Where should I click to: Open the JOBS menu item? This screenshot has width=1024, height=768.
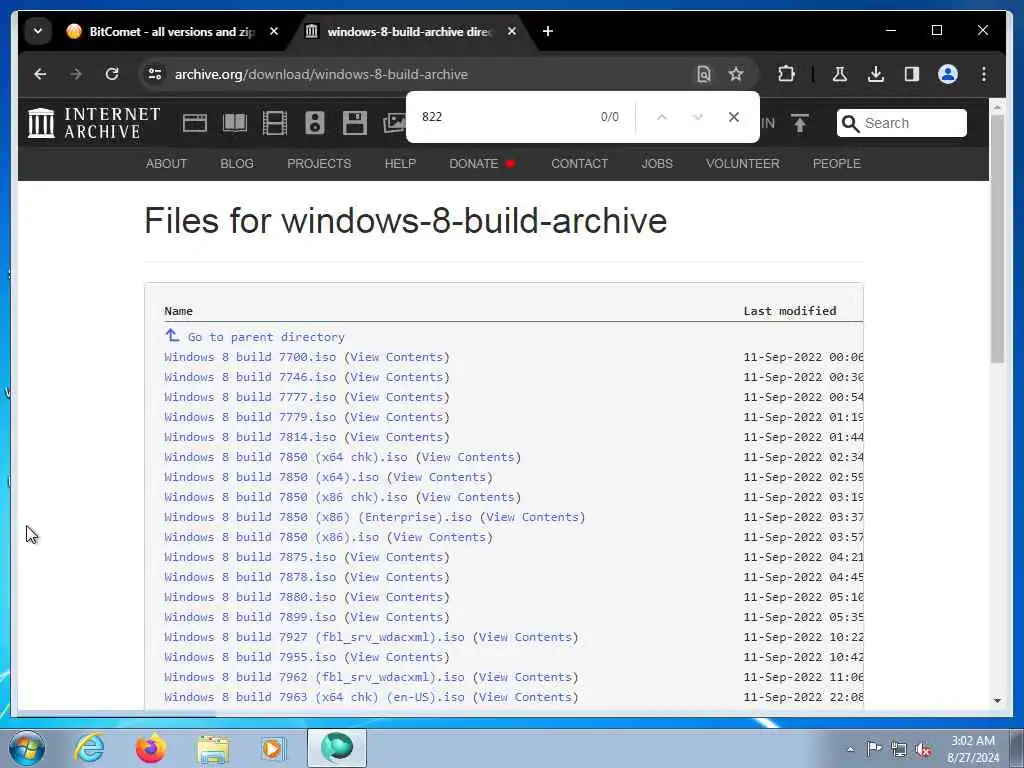[x=657, y=164]
